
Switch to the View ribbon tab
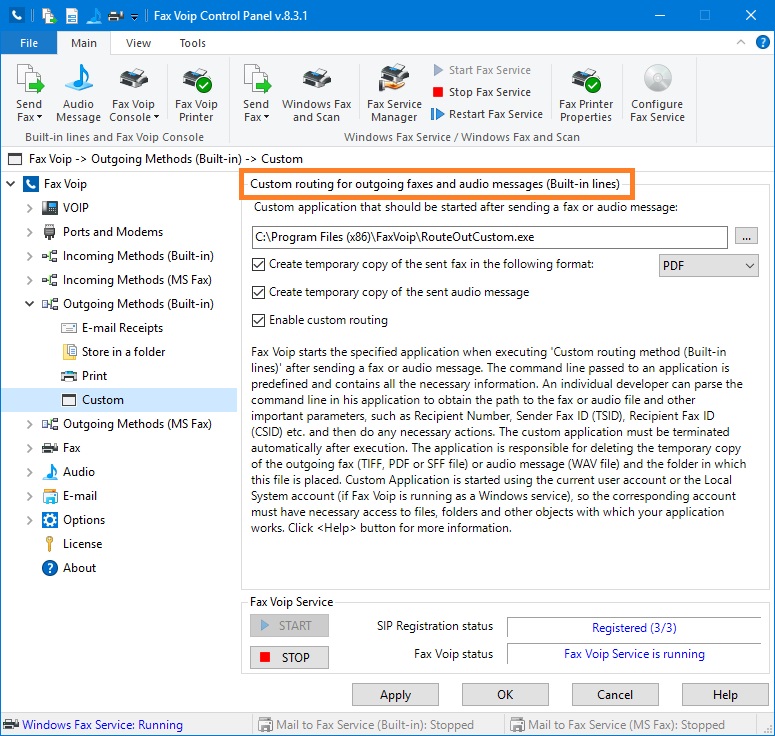[x=138, y=43]
